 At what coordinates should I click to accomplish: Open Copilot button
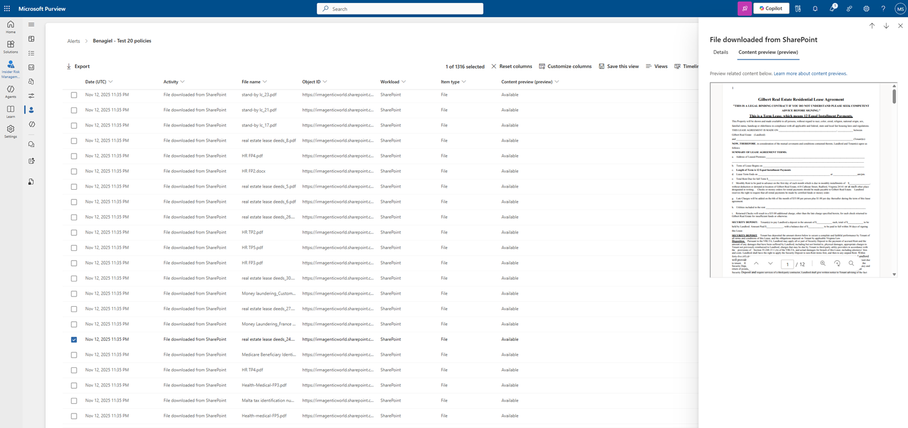click(771, 9)
